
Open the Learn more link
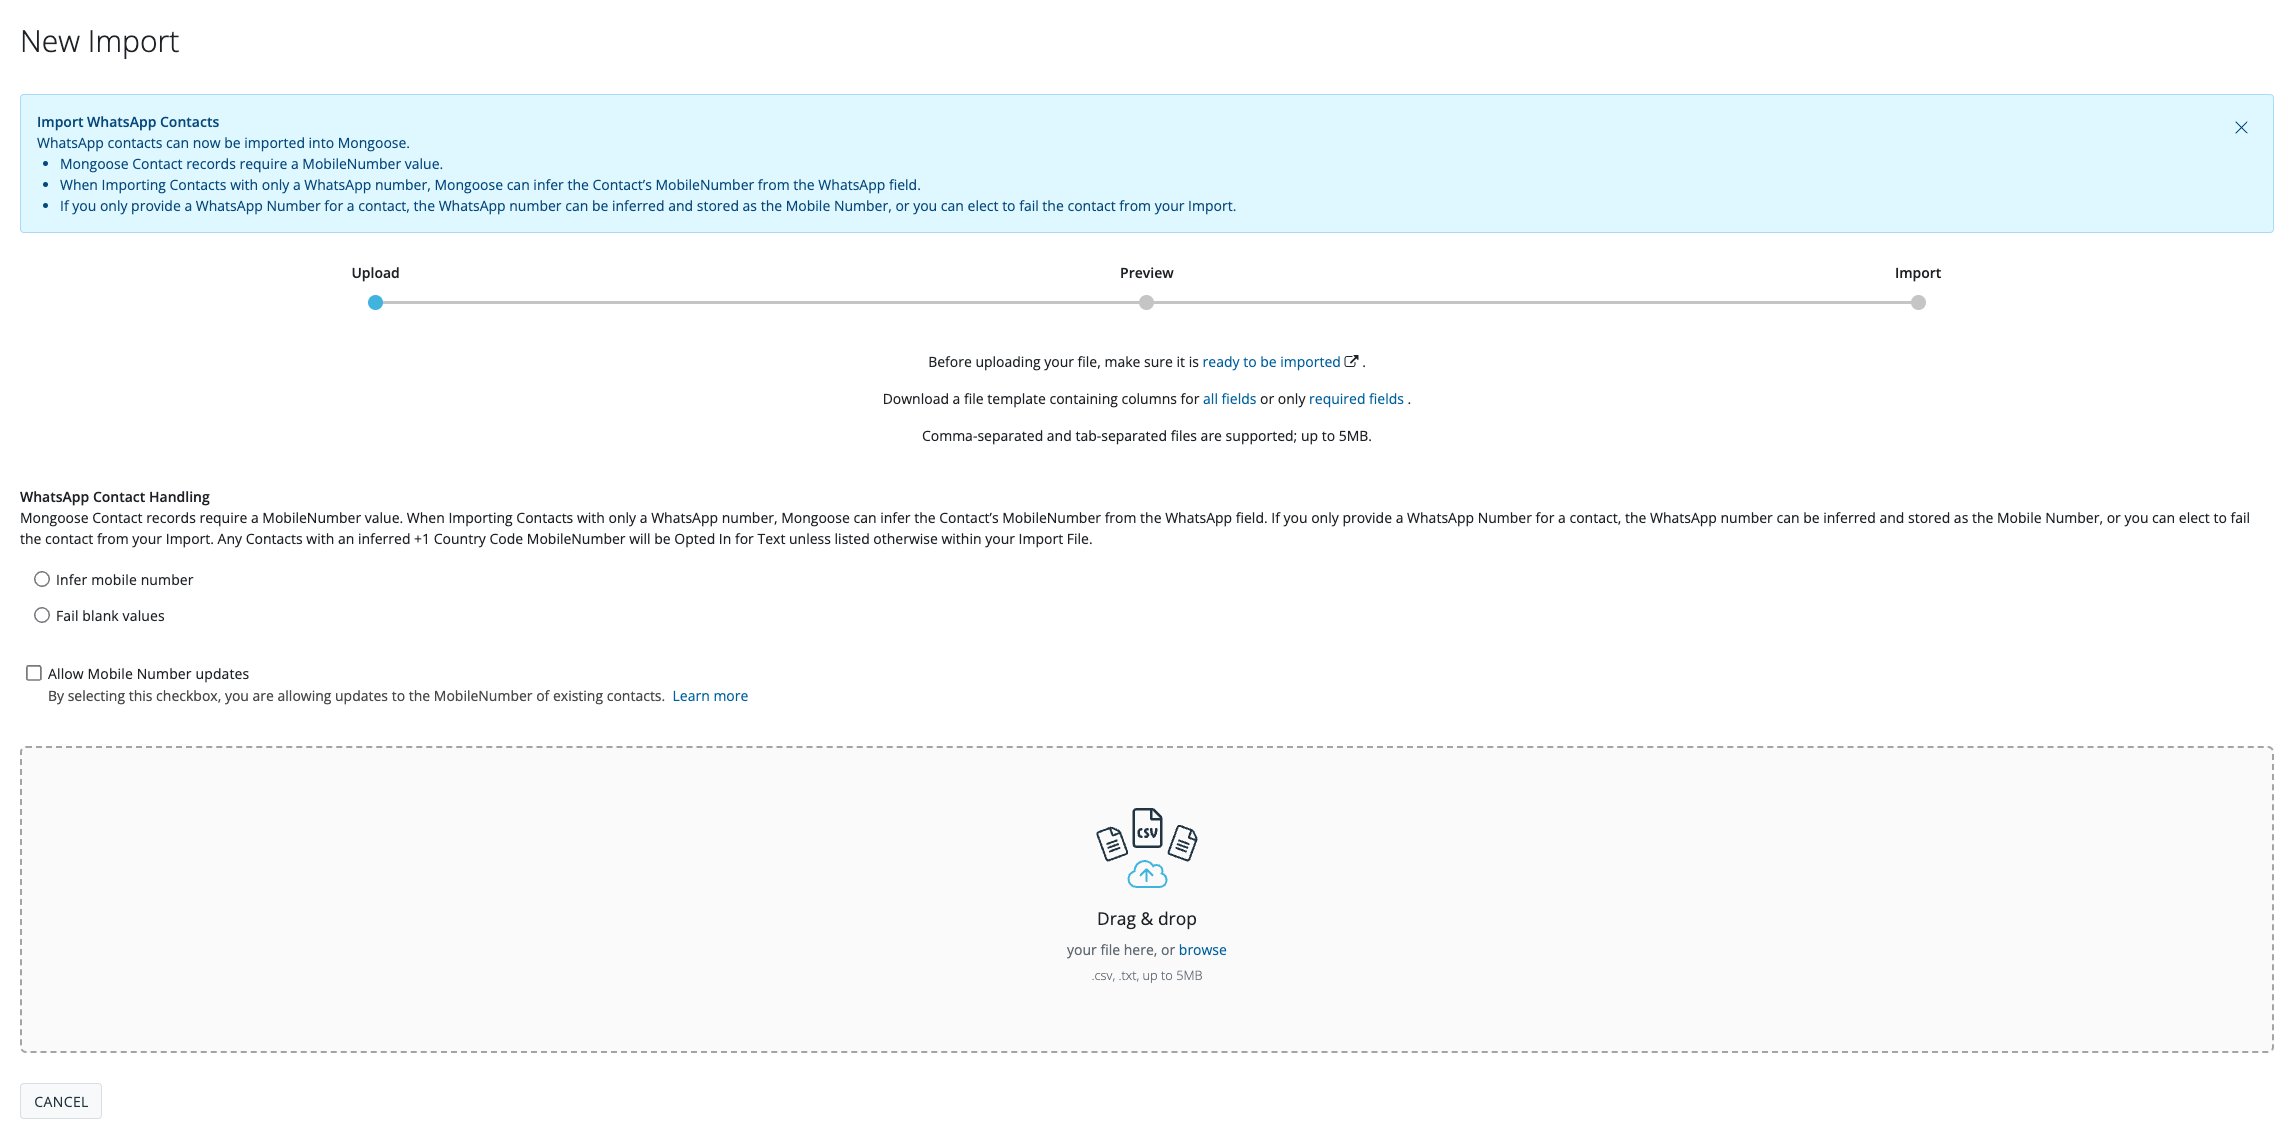710,696
